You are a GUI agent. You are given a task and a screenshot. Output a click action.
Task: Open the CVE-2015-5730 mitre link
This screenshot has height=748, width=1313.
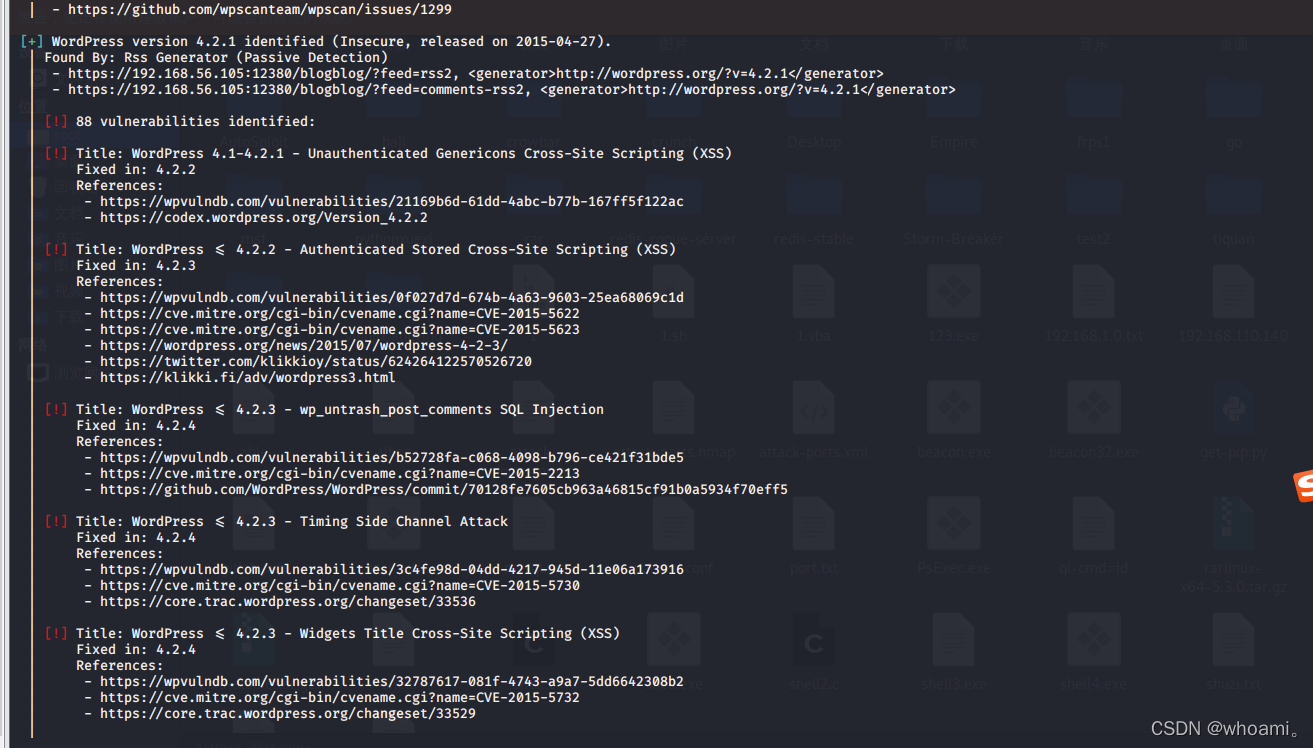tap(340, 585)
